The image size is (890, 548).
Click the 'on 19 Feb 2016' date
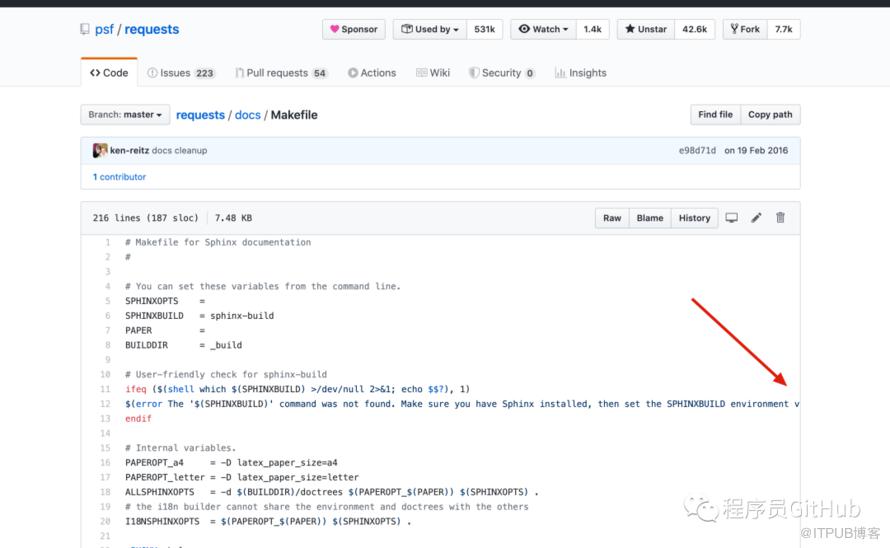click(756, 150)
